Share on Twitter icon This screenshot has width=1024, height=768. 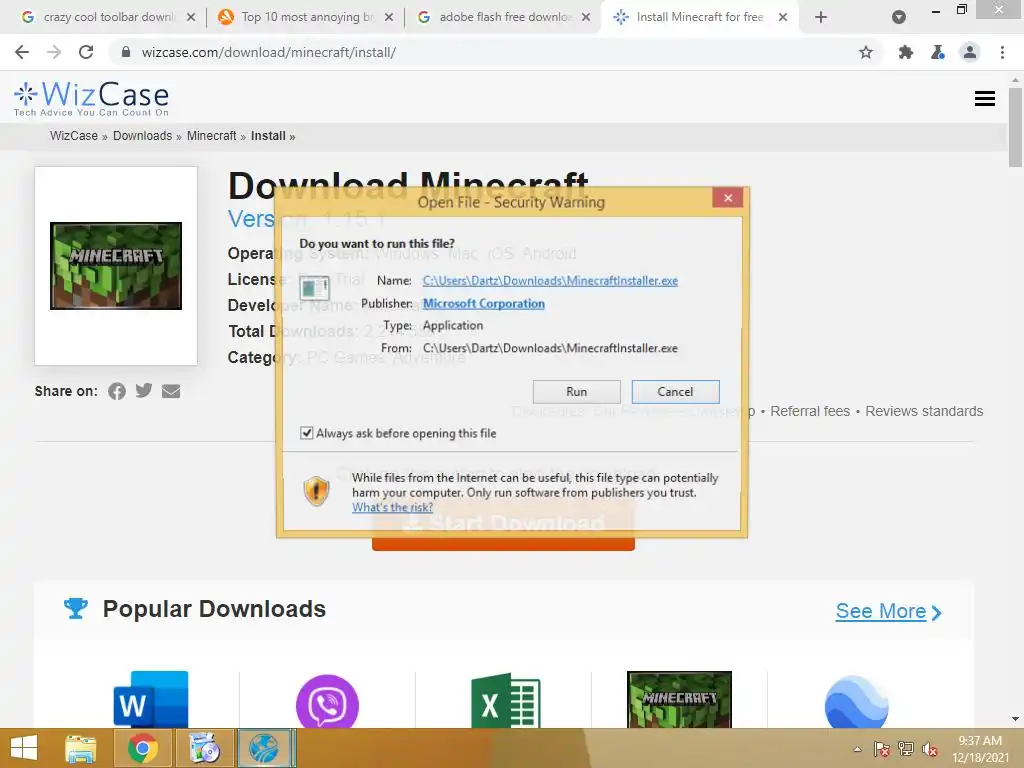[x=144, y=391]
